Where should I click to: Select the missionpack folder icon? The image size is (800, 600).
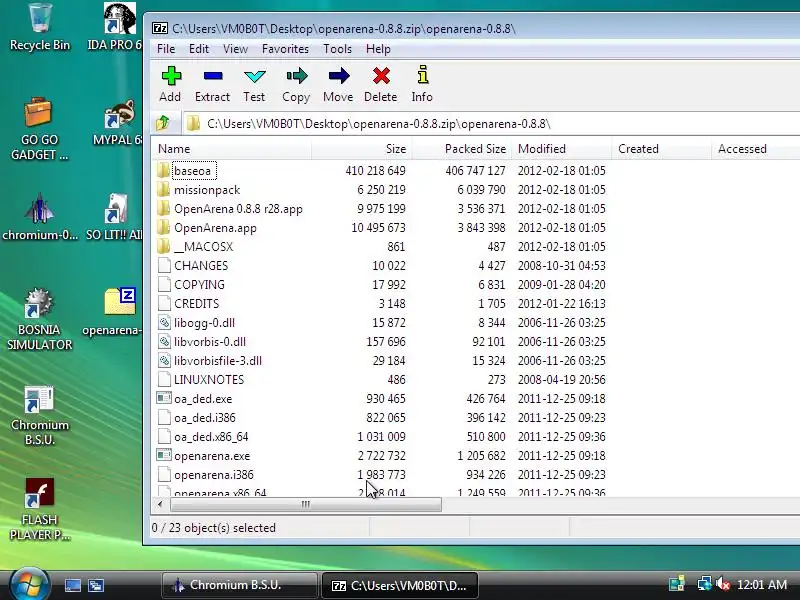(163, 190)
